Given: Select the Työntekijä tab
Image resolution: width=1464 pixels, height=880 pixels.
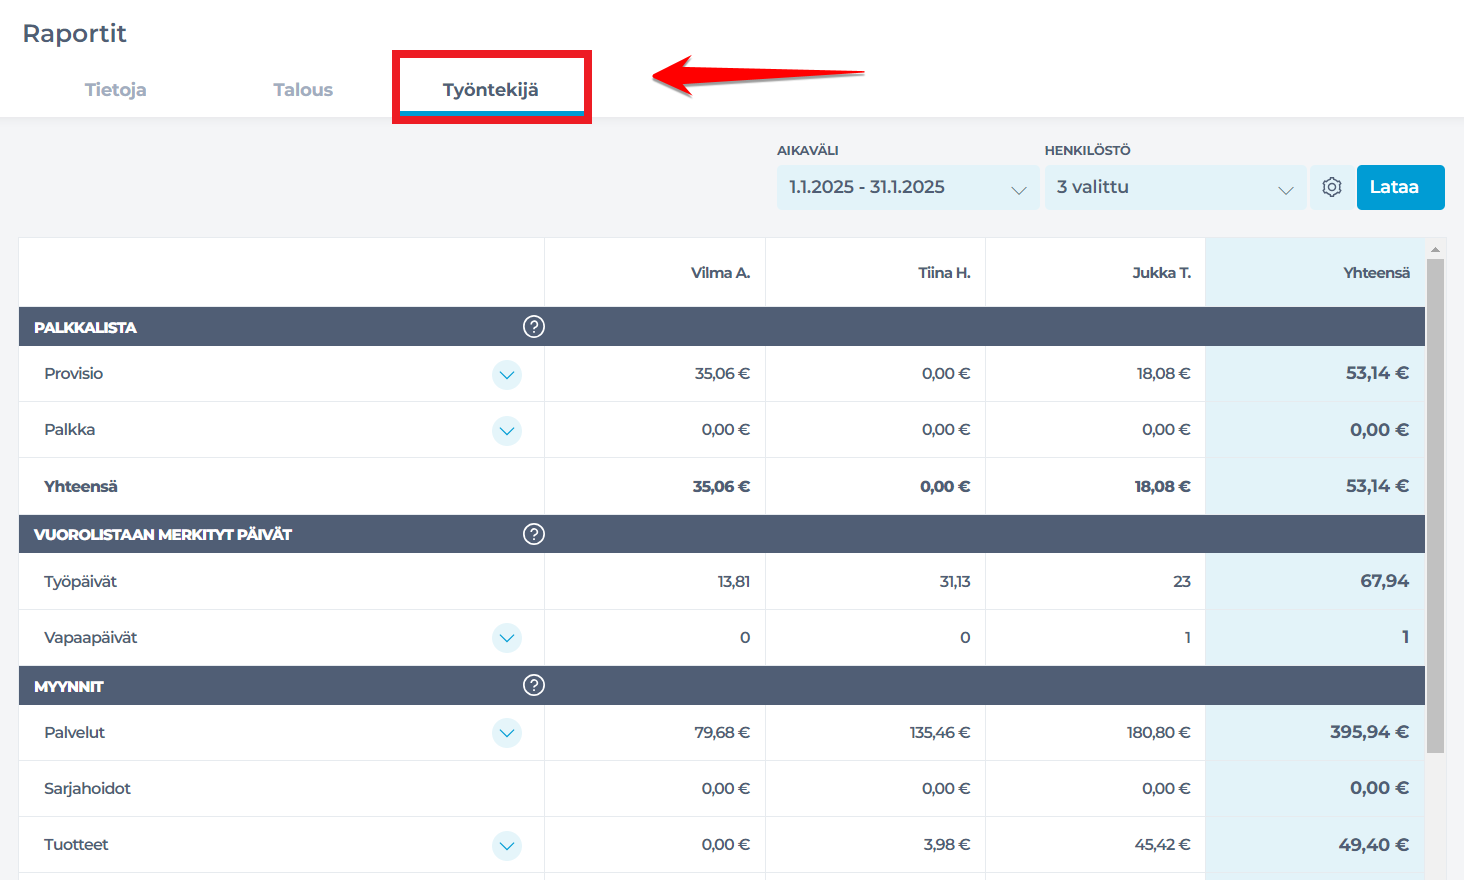Looking at the screenshot, I should tap(491, 90).
